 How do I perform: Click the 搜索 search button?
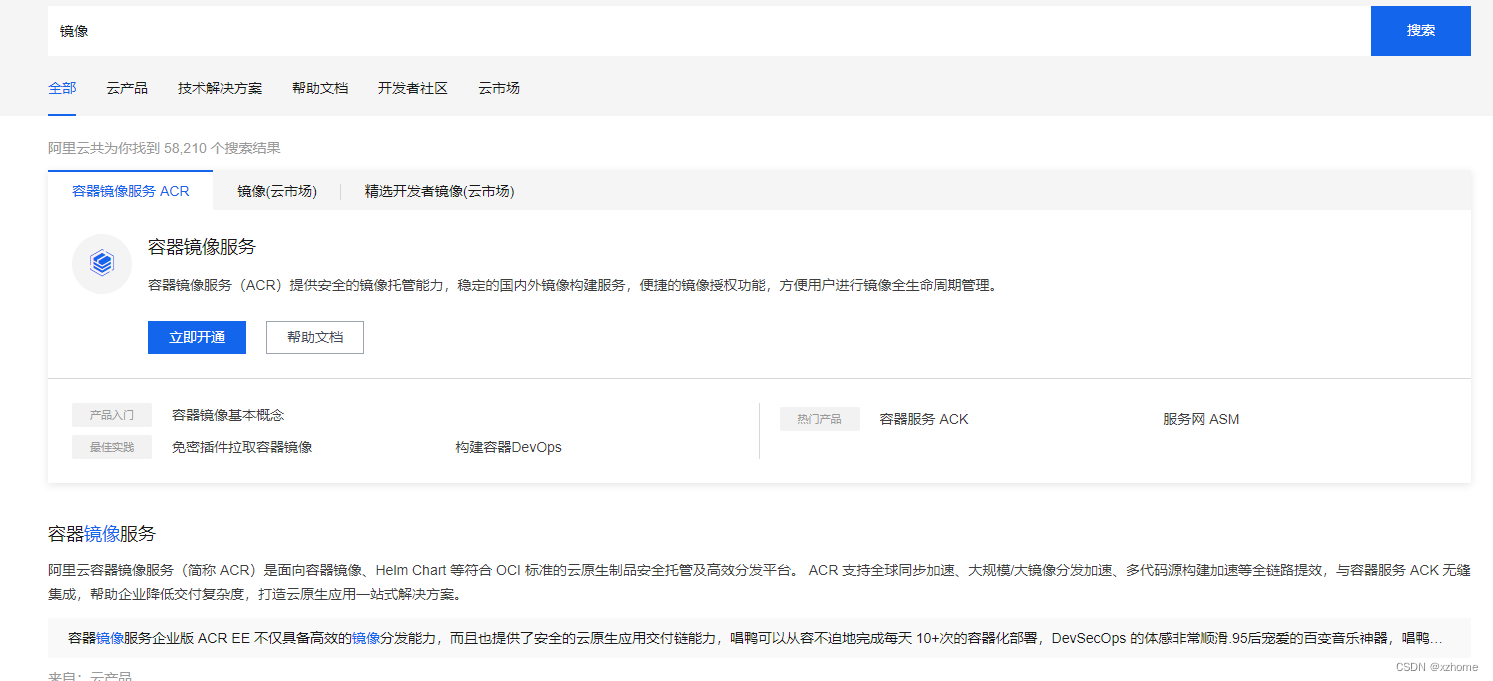pyautogui.click(x=1420, y=30)
